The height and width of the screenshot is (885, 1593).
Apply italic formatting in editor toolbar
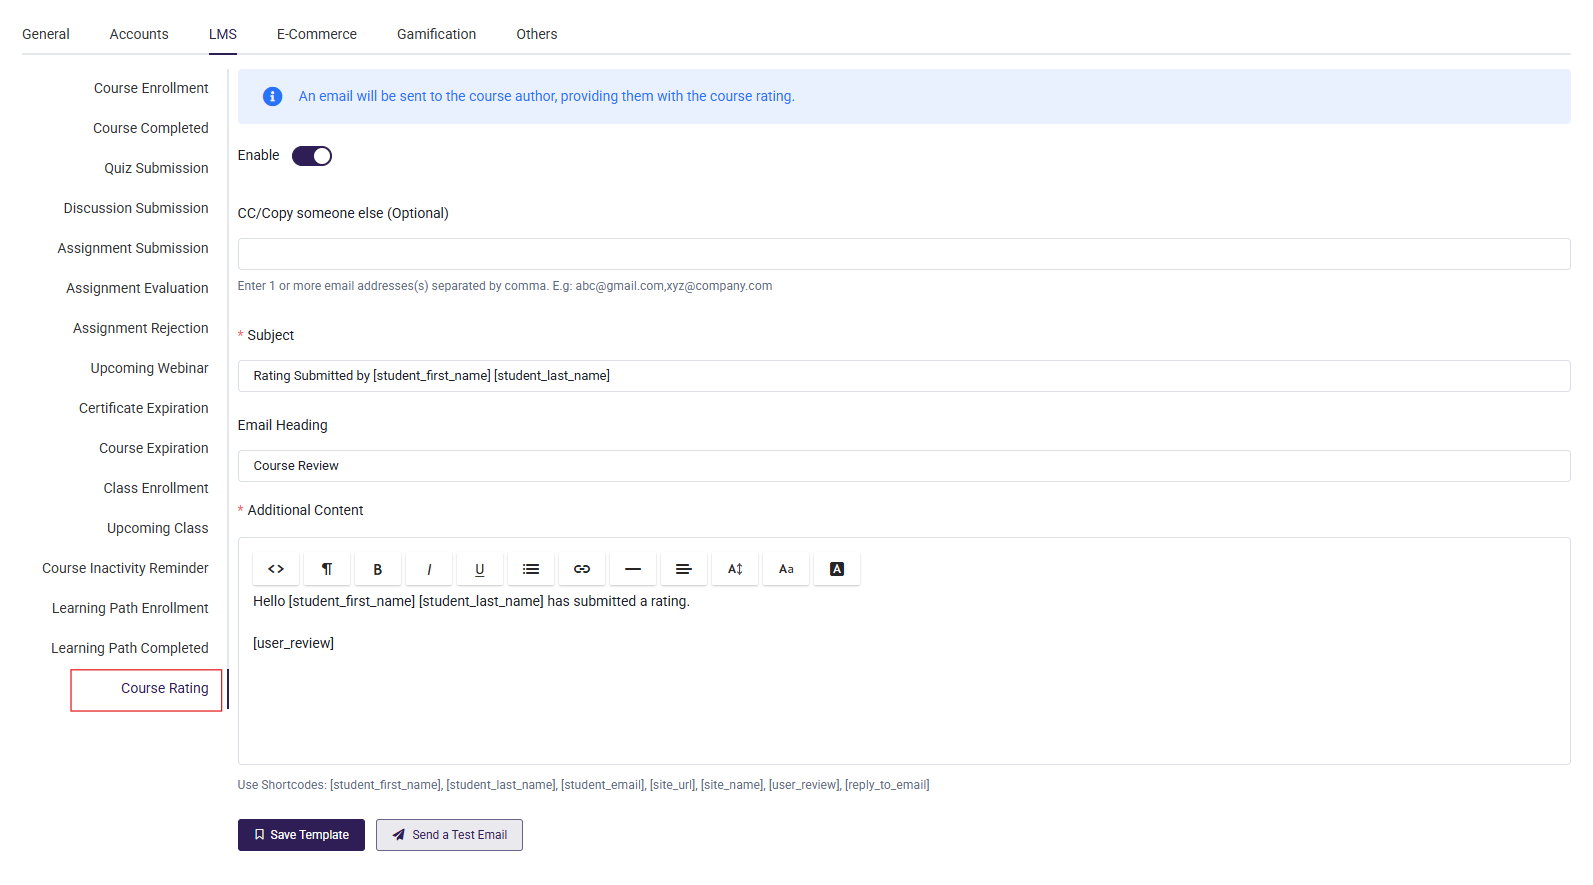[429, 569]
